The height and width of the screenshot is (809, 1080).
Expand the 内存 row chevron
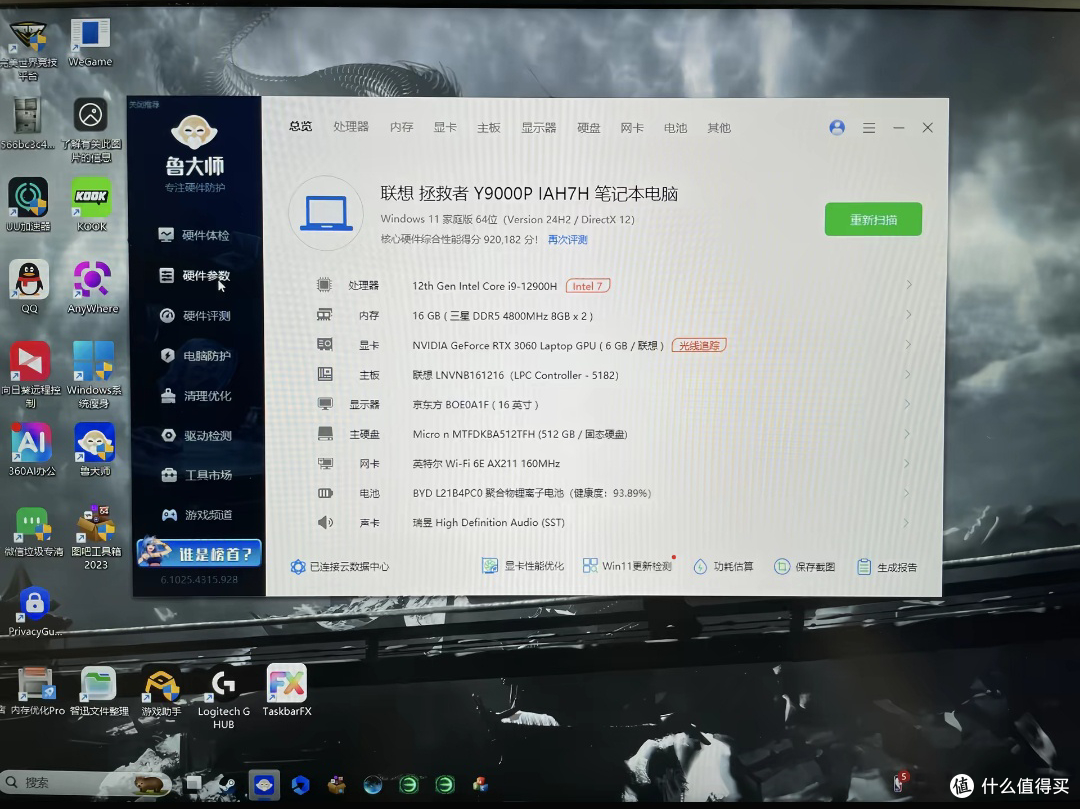pyautogui.click(x=909, y=315)
